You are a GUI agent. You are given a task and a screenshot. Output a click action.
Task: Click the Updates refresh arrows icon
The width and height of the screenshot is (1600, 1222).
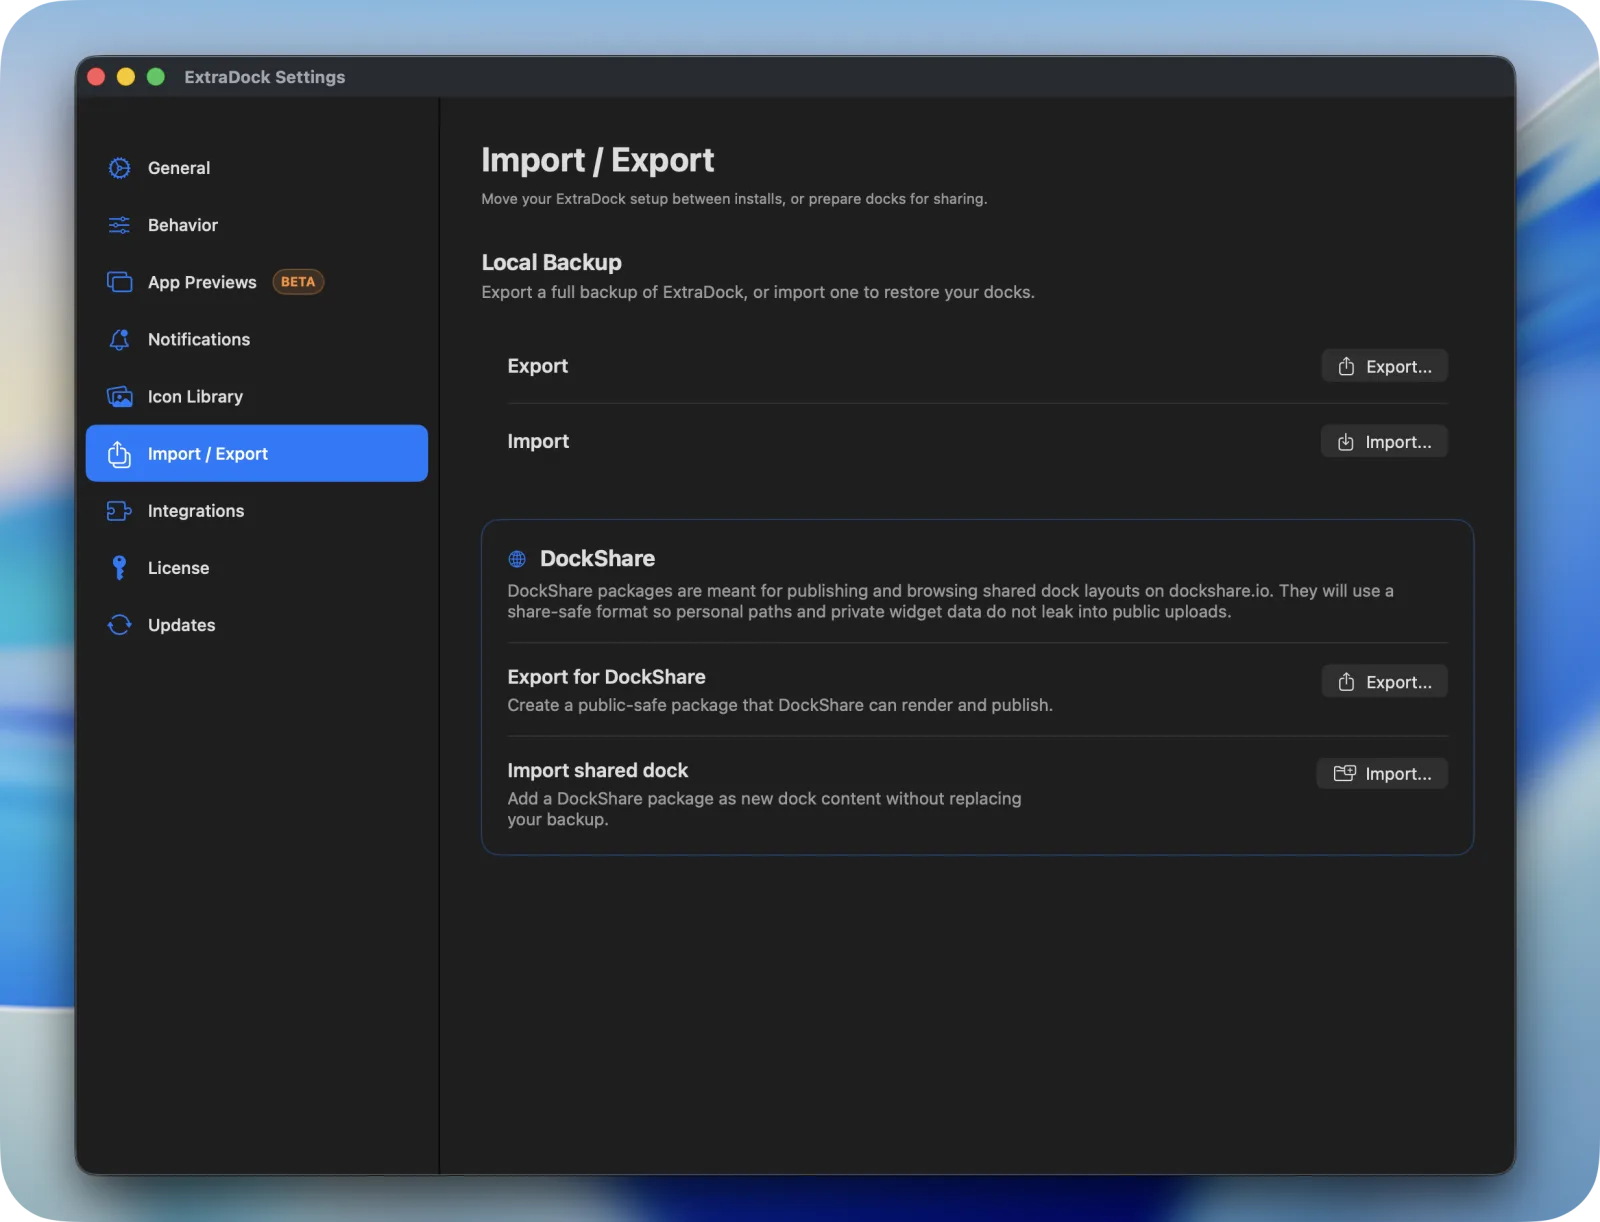click(119, 625)
